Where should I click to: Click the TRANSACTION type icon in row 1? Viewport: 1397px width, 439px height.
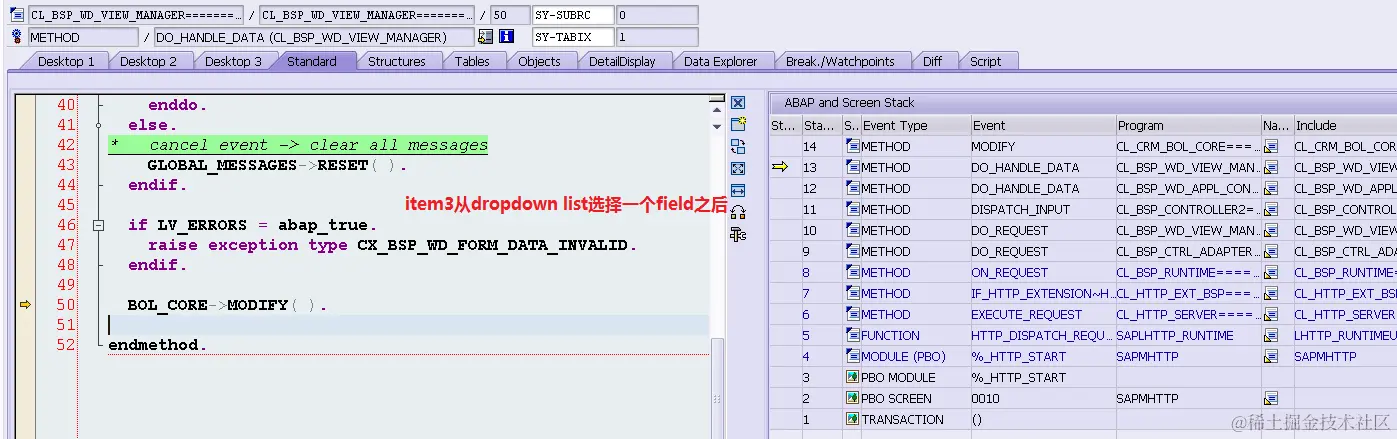pos(852,420)
